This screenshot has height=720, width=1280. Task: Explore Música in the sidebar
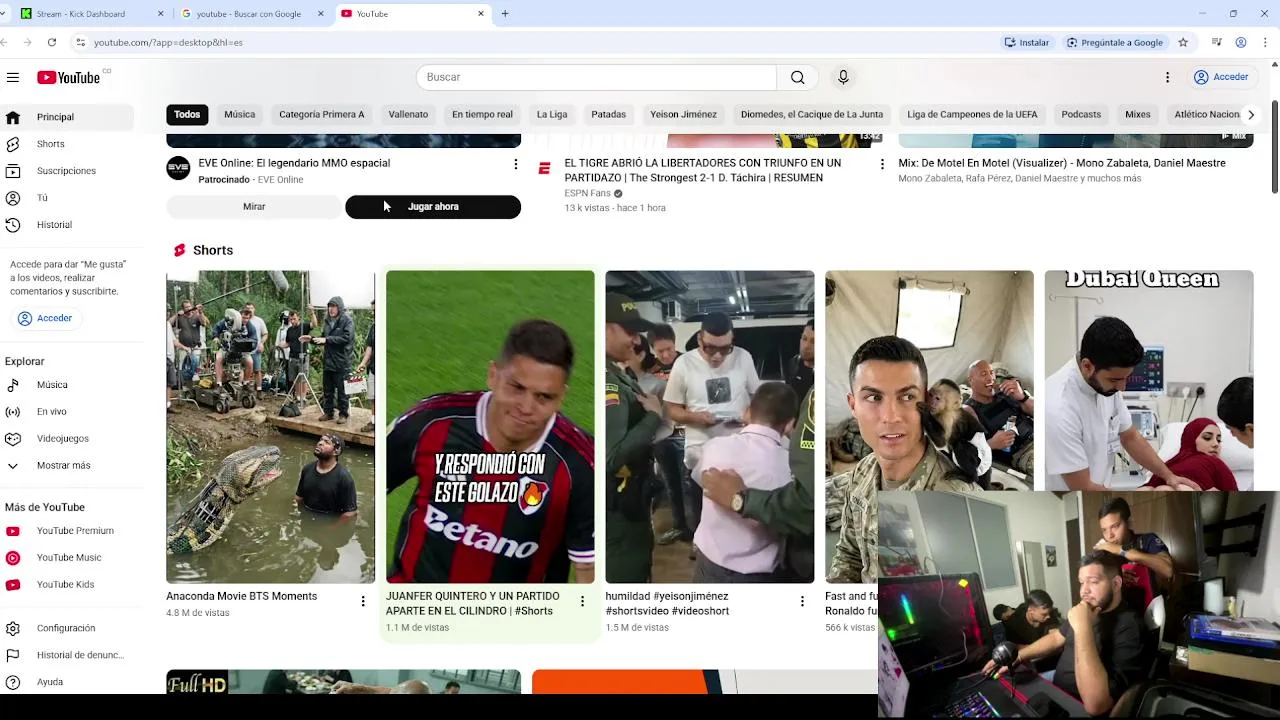(67, 385)
